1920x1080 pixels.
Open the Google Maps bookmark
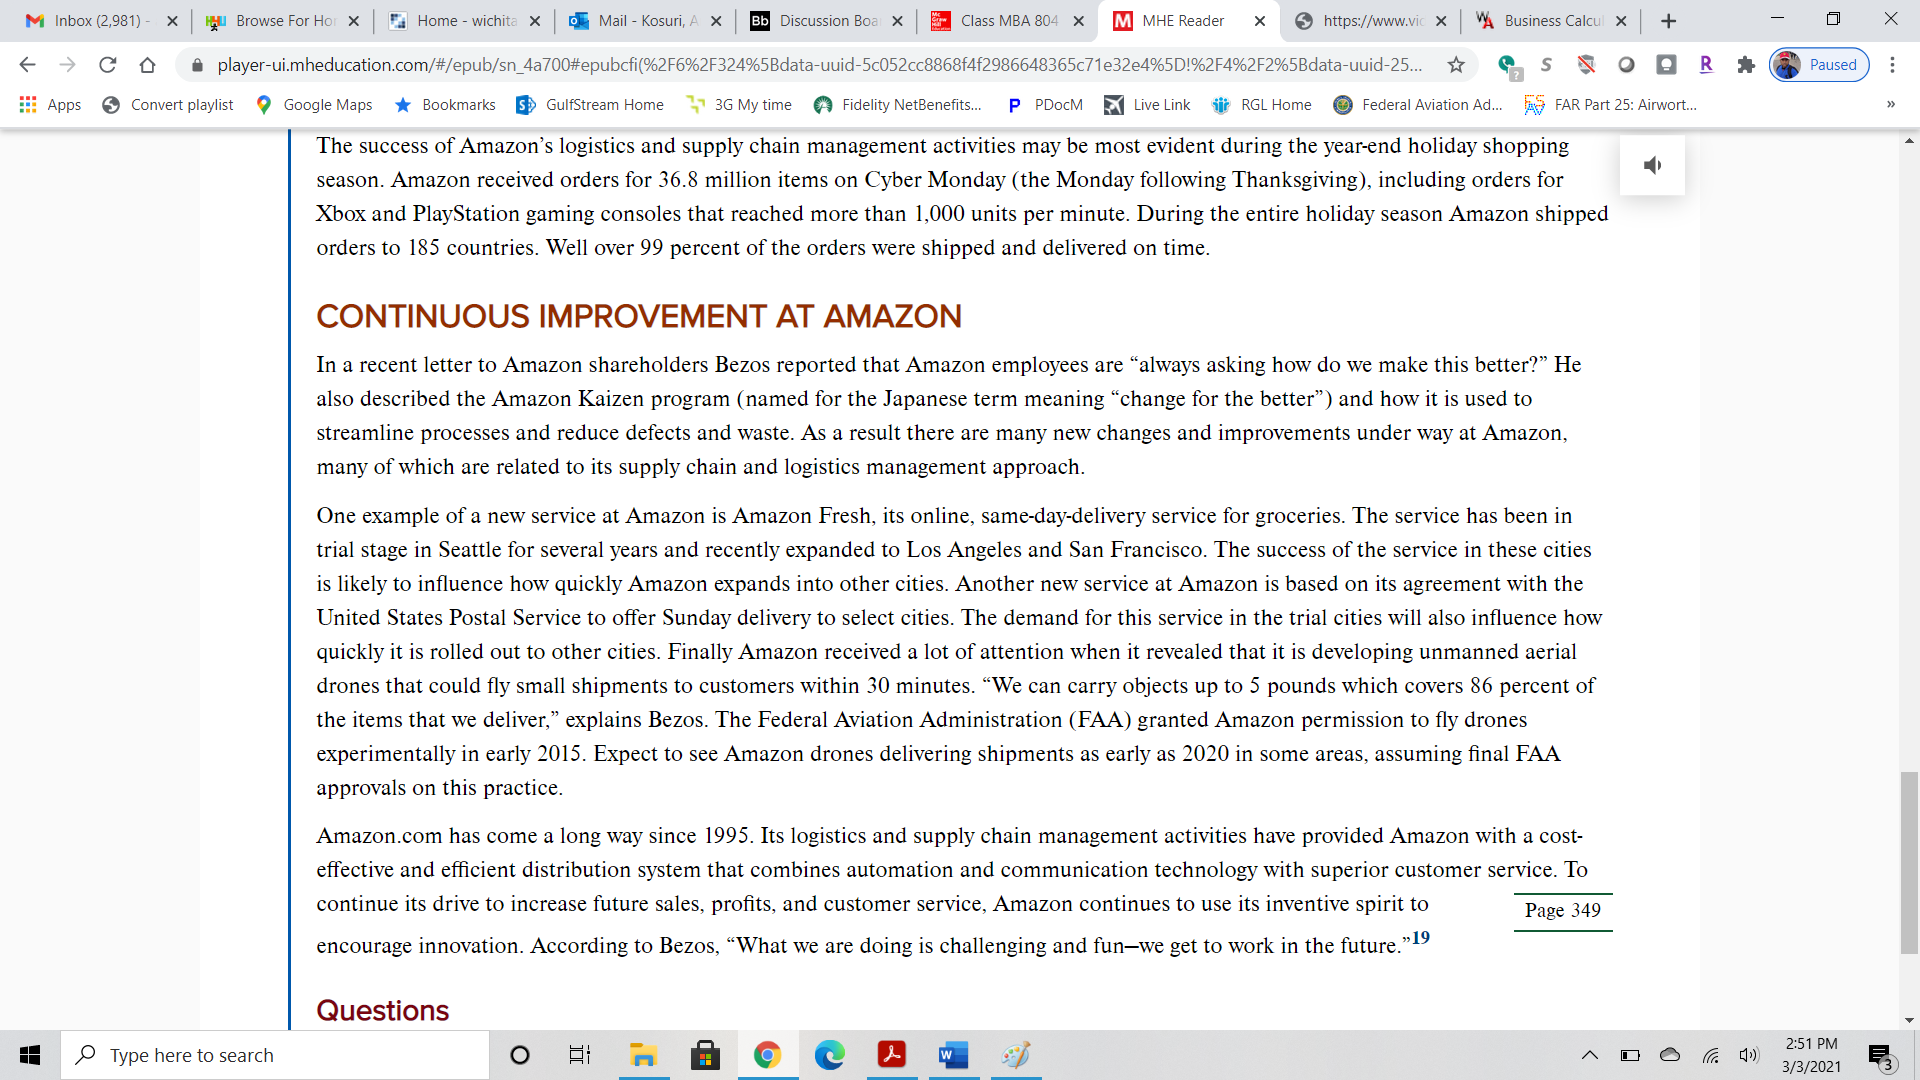pyautogui.click(x=314, y=105)
